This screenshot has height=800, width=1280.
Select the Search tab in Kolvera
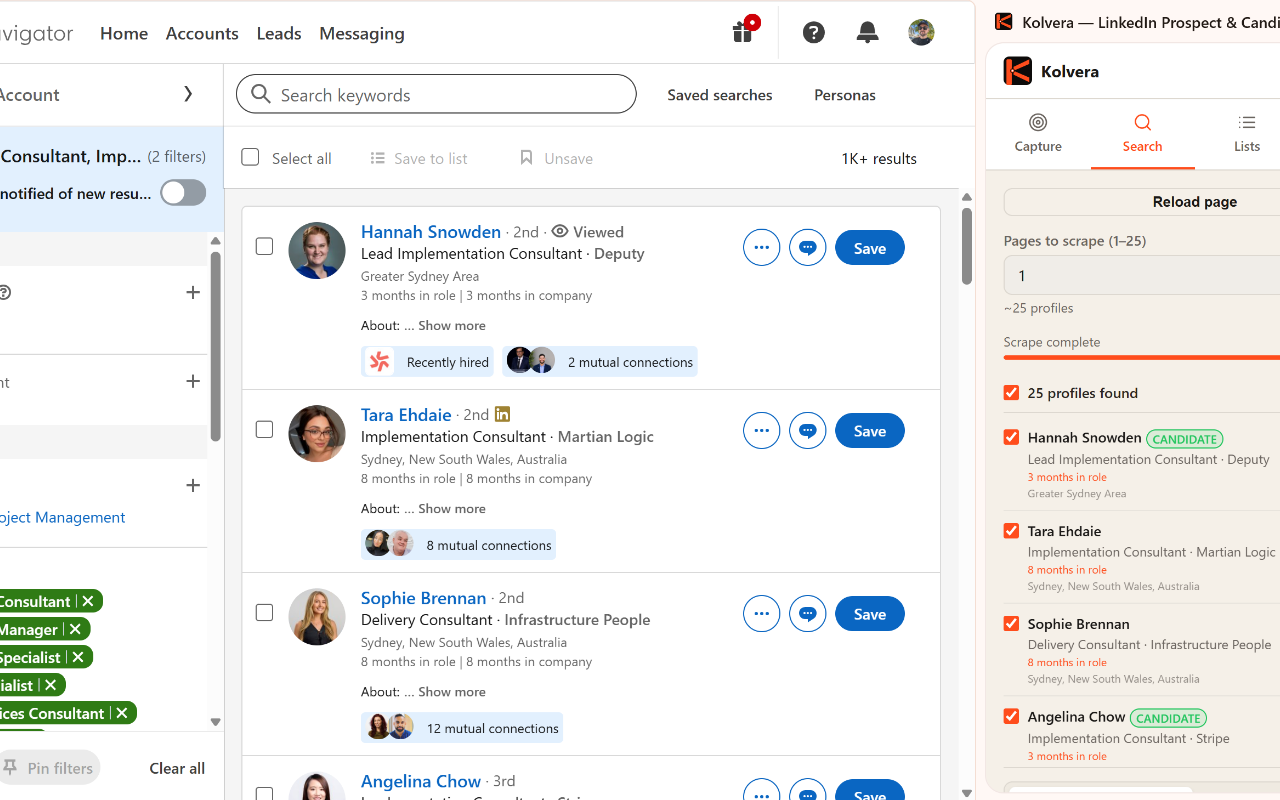[1142, 133]
